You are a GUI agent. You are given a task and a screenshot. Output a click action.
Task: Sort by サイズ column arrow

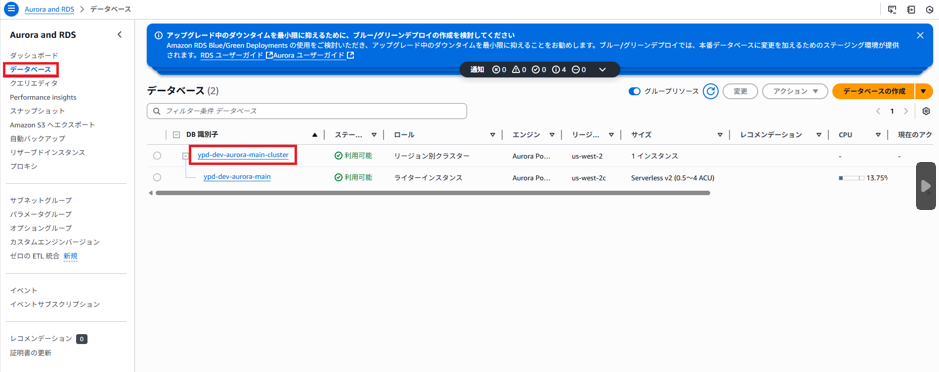click(x=720, y=135)
